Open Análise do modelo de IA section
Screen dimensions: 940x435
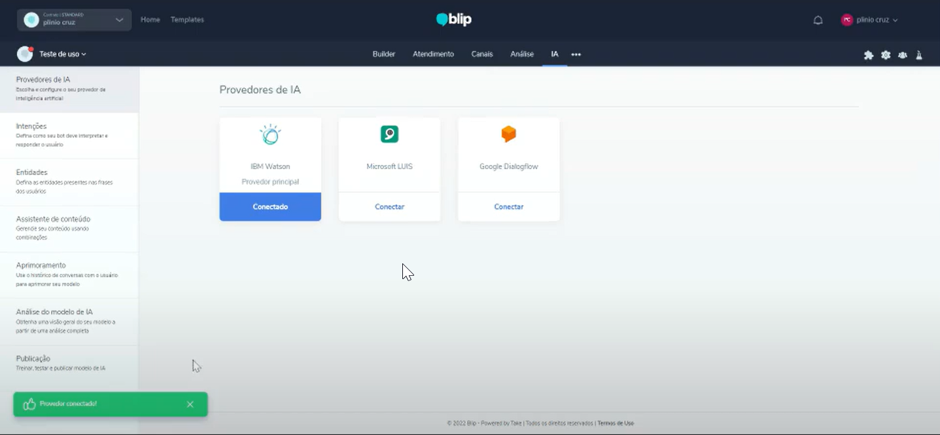click(x=69, y=322)
